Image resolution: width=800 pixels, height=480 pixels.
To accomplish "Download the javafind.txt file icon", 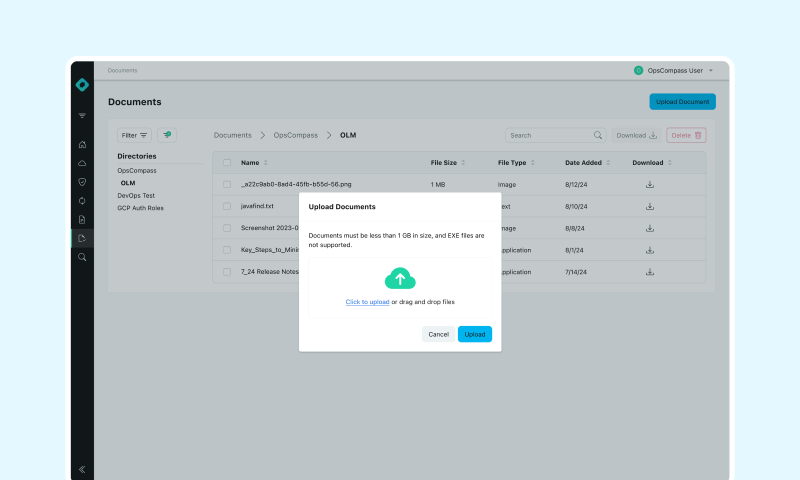I will point(649,207).
